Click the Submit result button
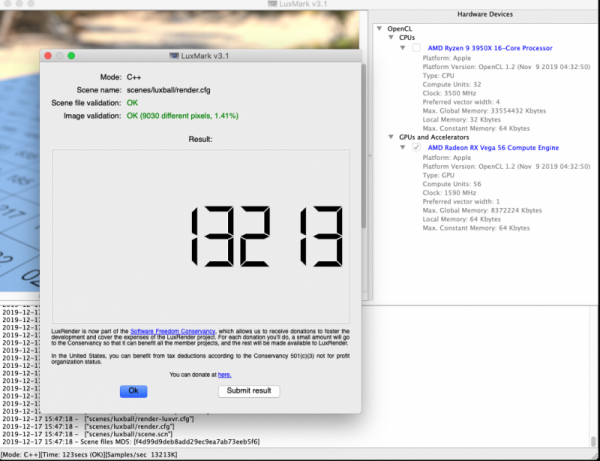 [249, 391]
